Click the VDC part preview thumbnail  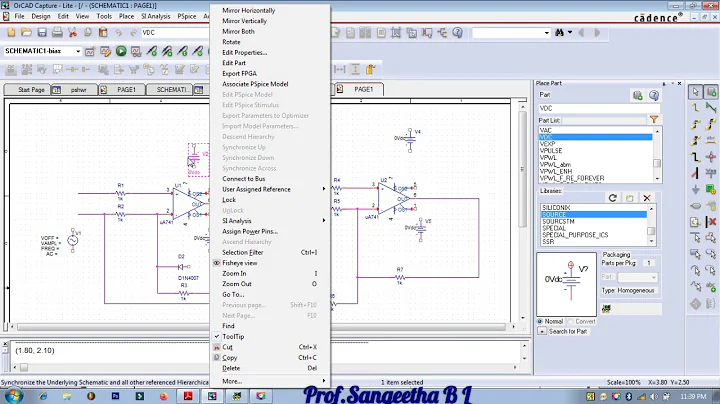coord(567,284)
